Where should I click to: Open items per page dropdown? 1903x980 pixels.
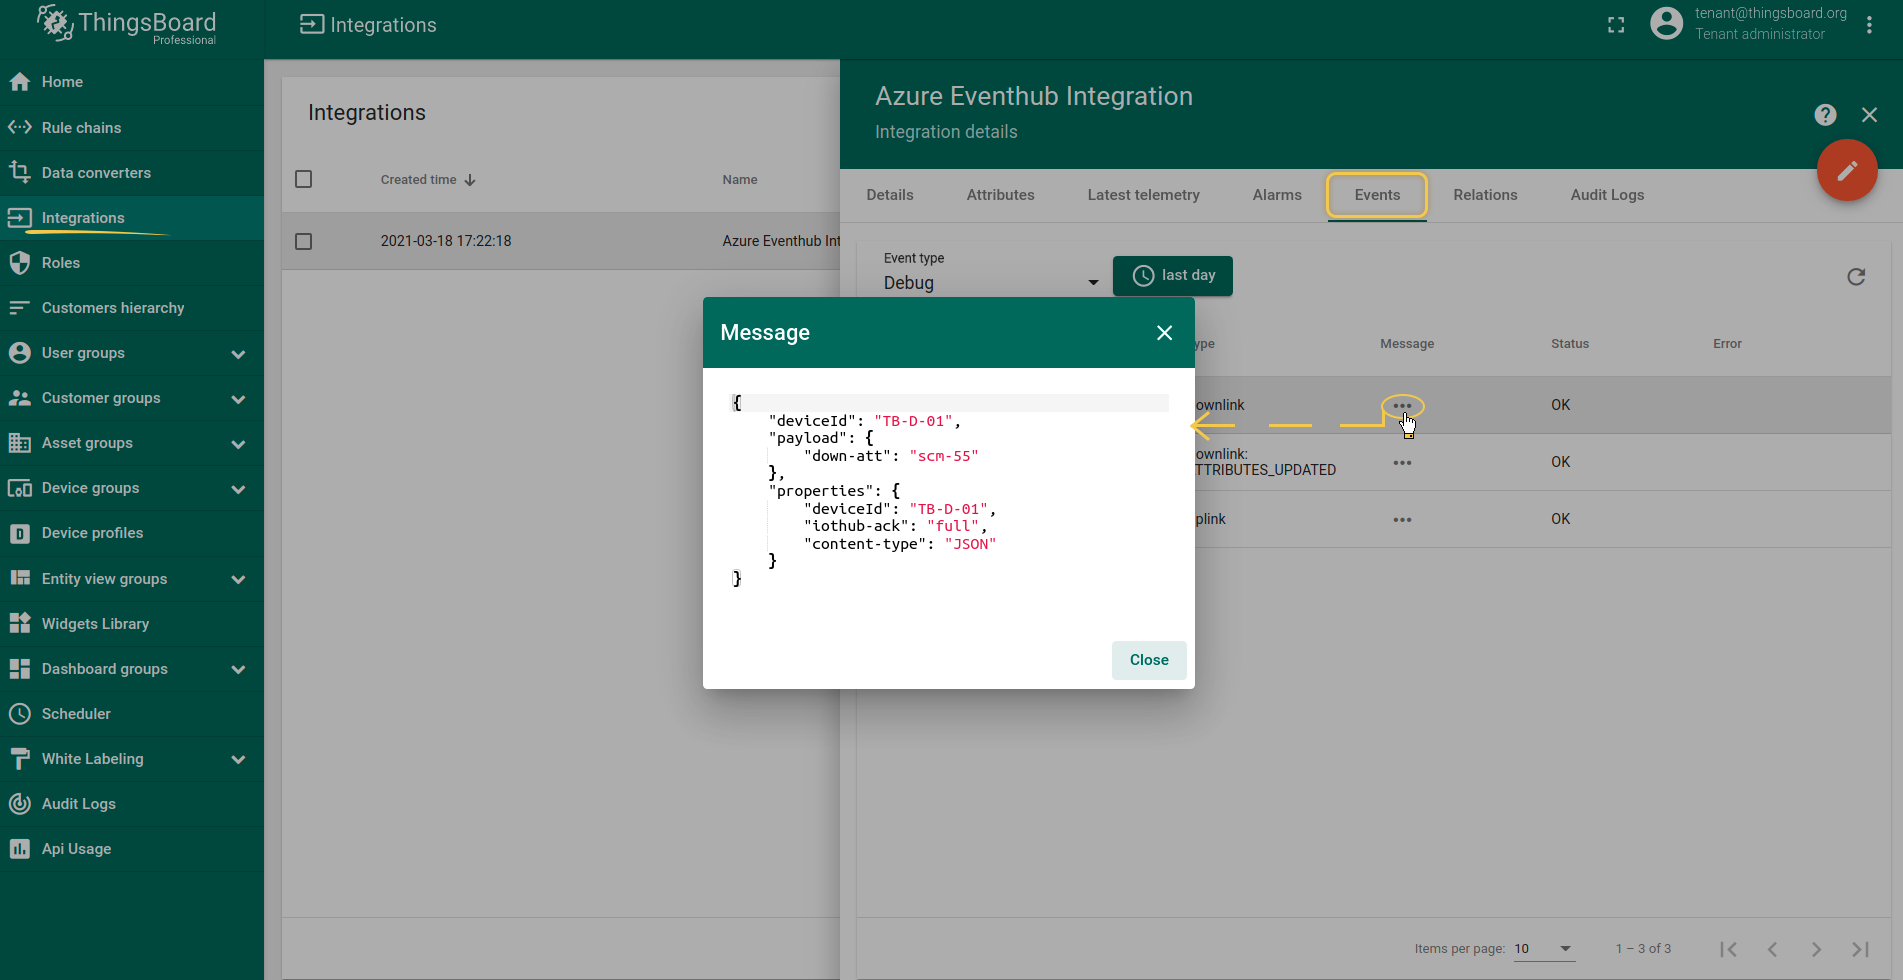1544,949
